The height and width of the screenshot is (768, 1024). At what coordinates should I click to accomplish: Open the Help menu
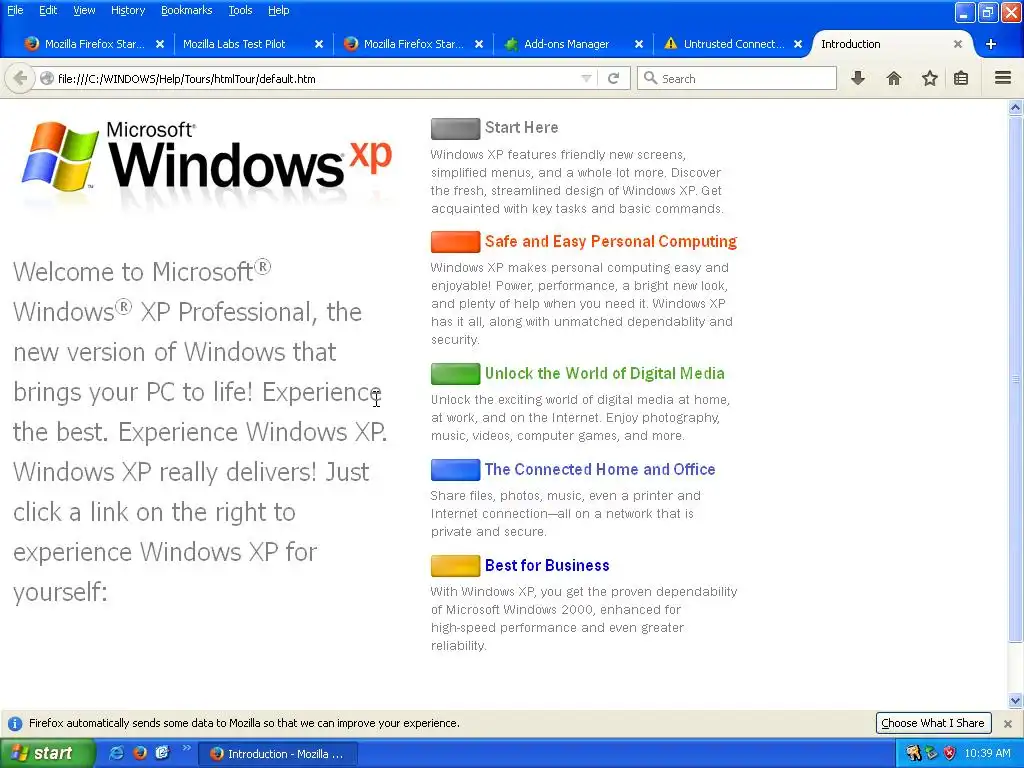click(278, 10)
